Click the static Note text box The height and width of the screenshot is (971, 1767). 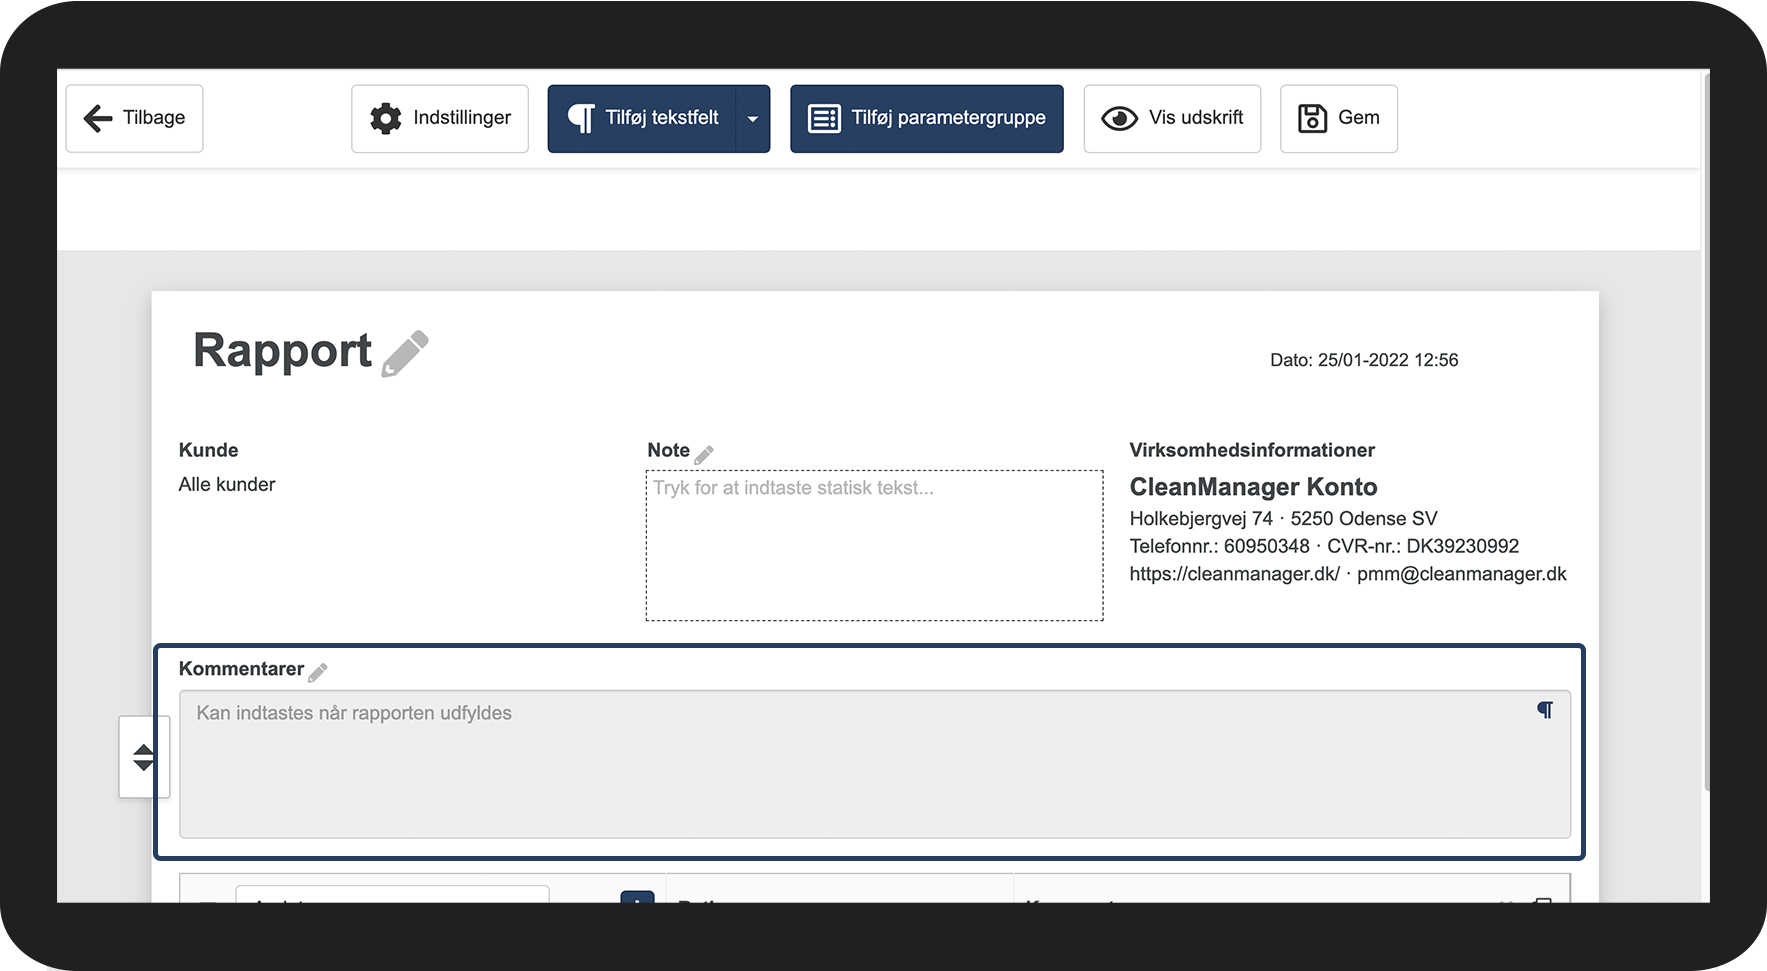(875, 545)
